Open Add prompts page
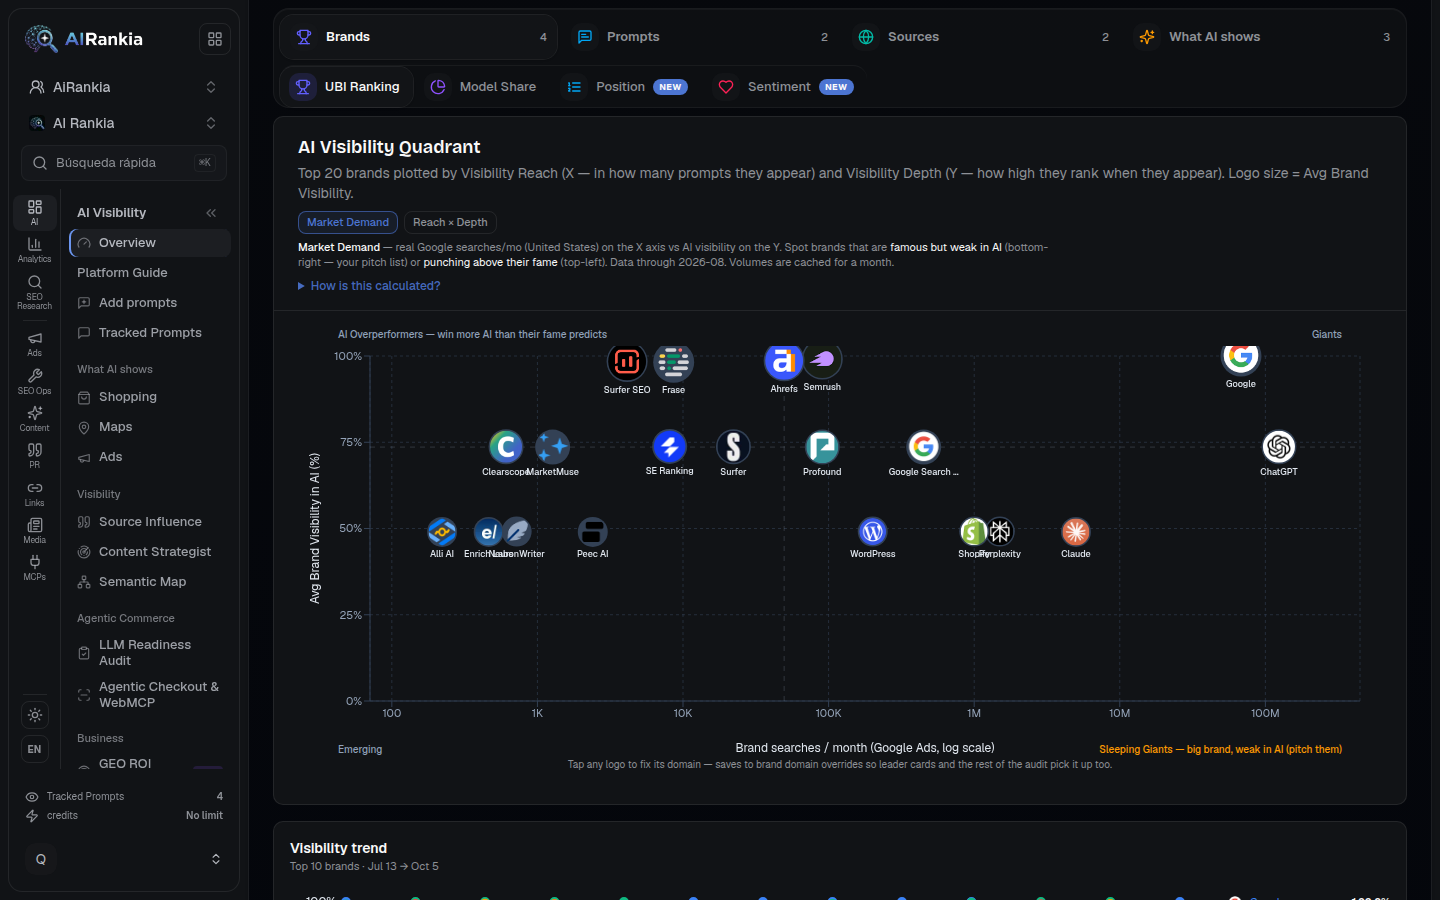This screenshot has height=900, width=1440. [x=150, y=303]
